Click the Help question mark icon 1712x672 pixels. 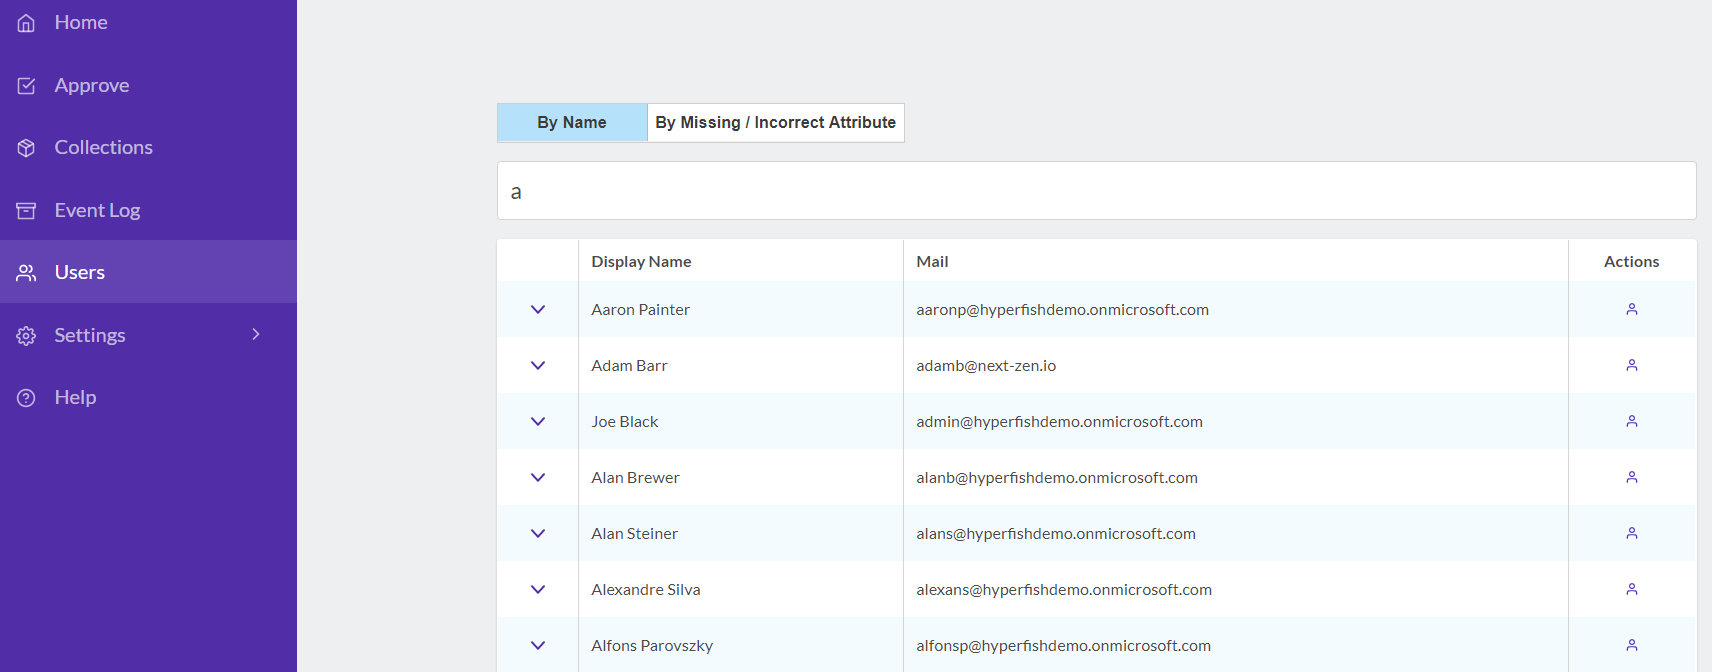tap(26, 398)
